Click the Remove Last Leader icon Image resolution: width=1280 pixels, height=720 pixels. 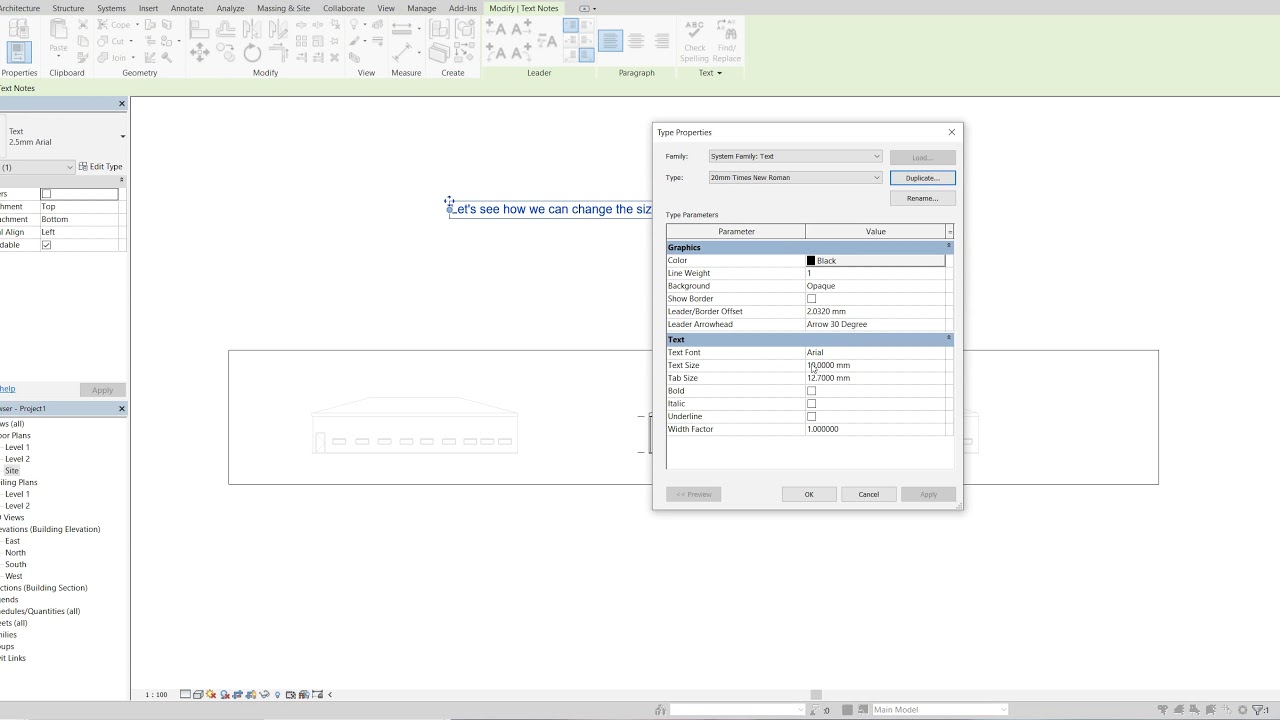pyautogui.click(x=547, y=40)
